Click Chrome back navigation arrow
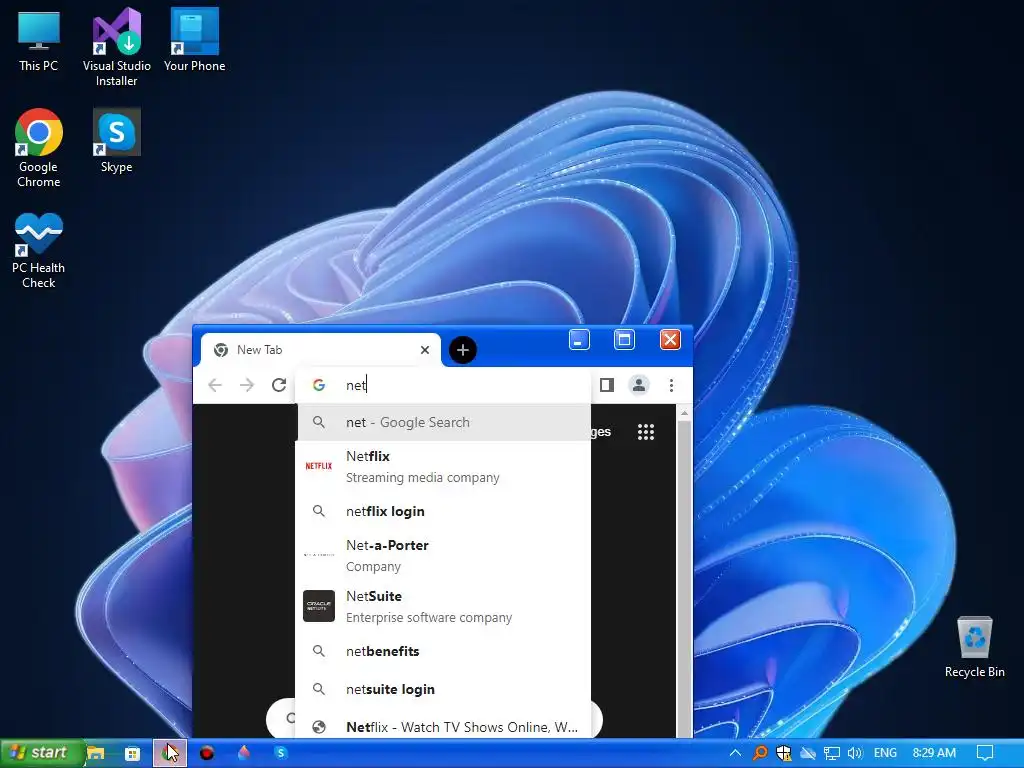 click(x=215, y=385)
